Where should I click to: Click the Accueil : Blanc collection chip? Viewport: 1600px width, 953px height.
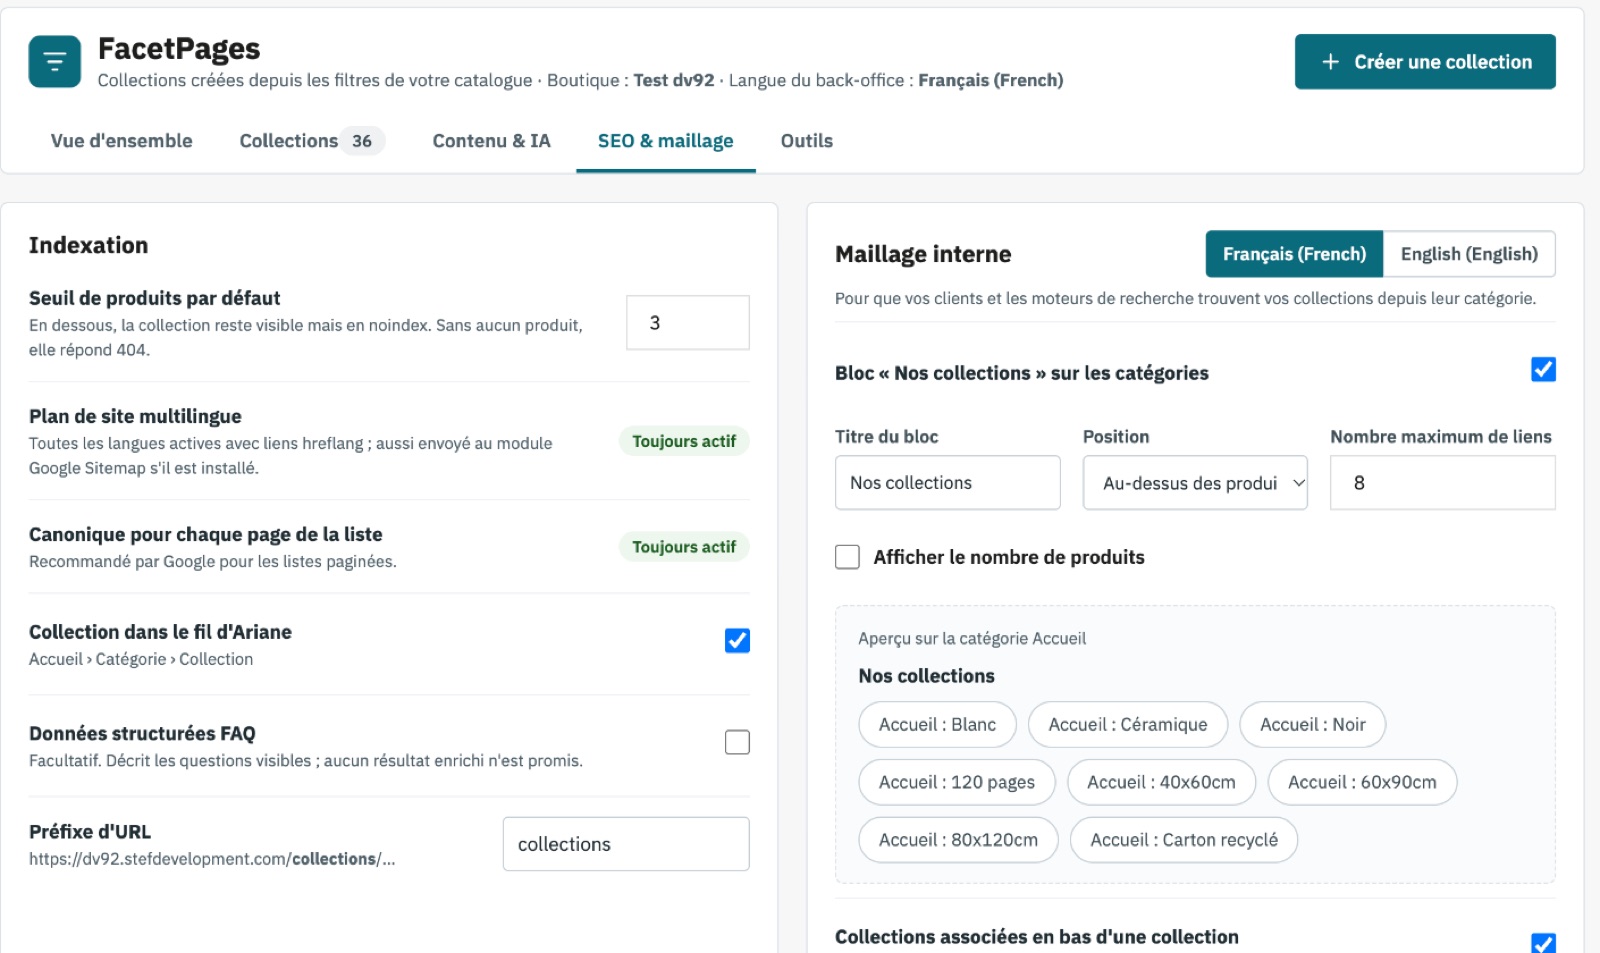click(937, 725)
